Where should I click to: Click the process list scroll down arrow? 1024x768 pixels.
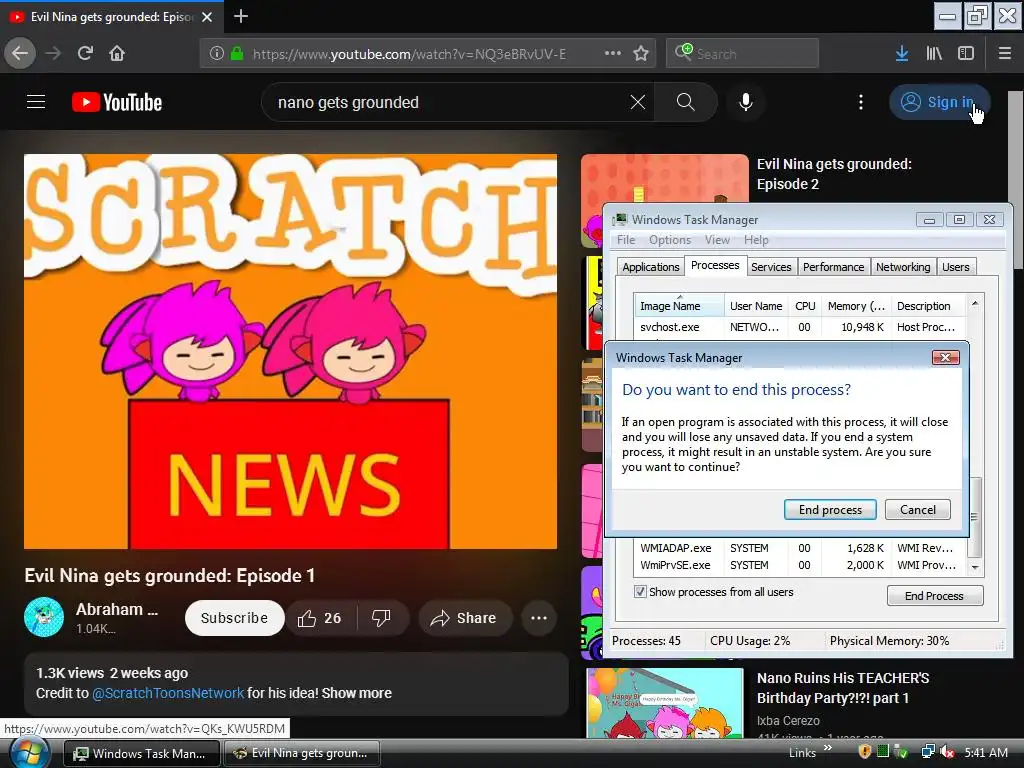[974, 568]
